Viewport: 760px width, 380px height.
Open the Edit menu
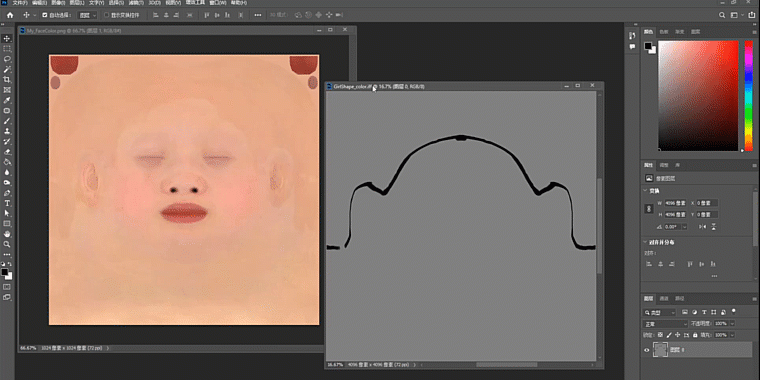point(40,3)
